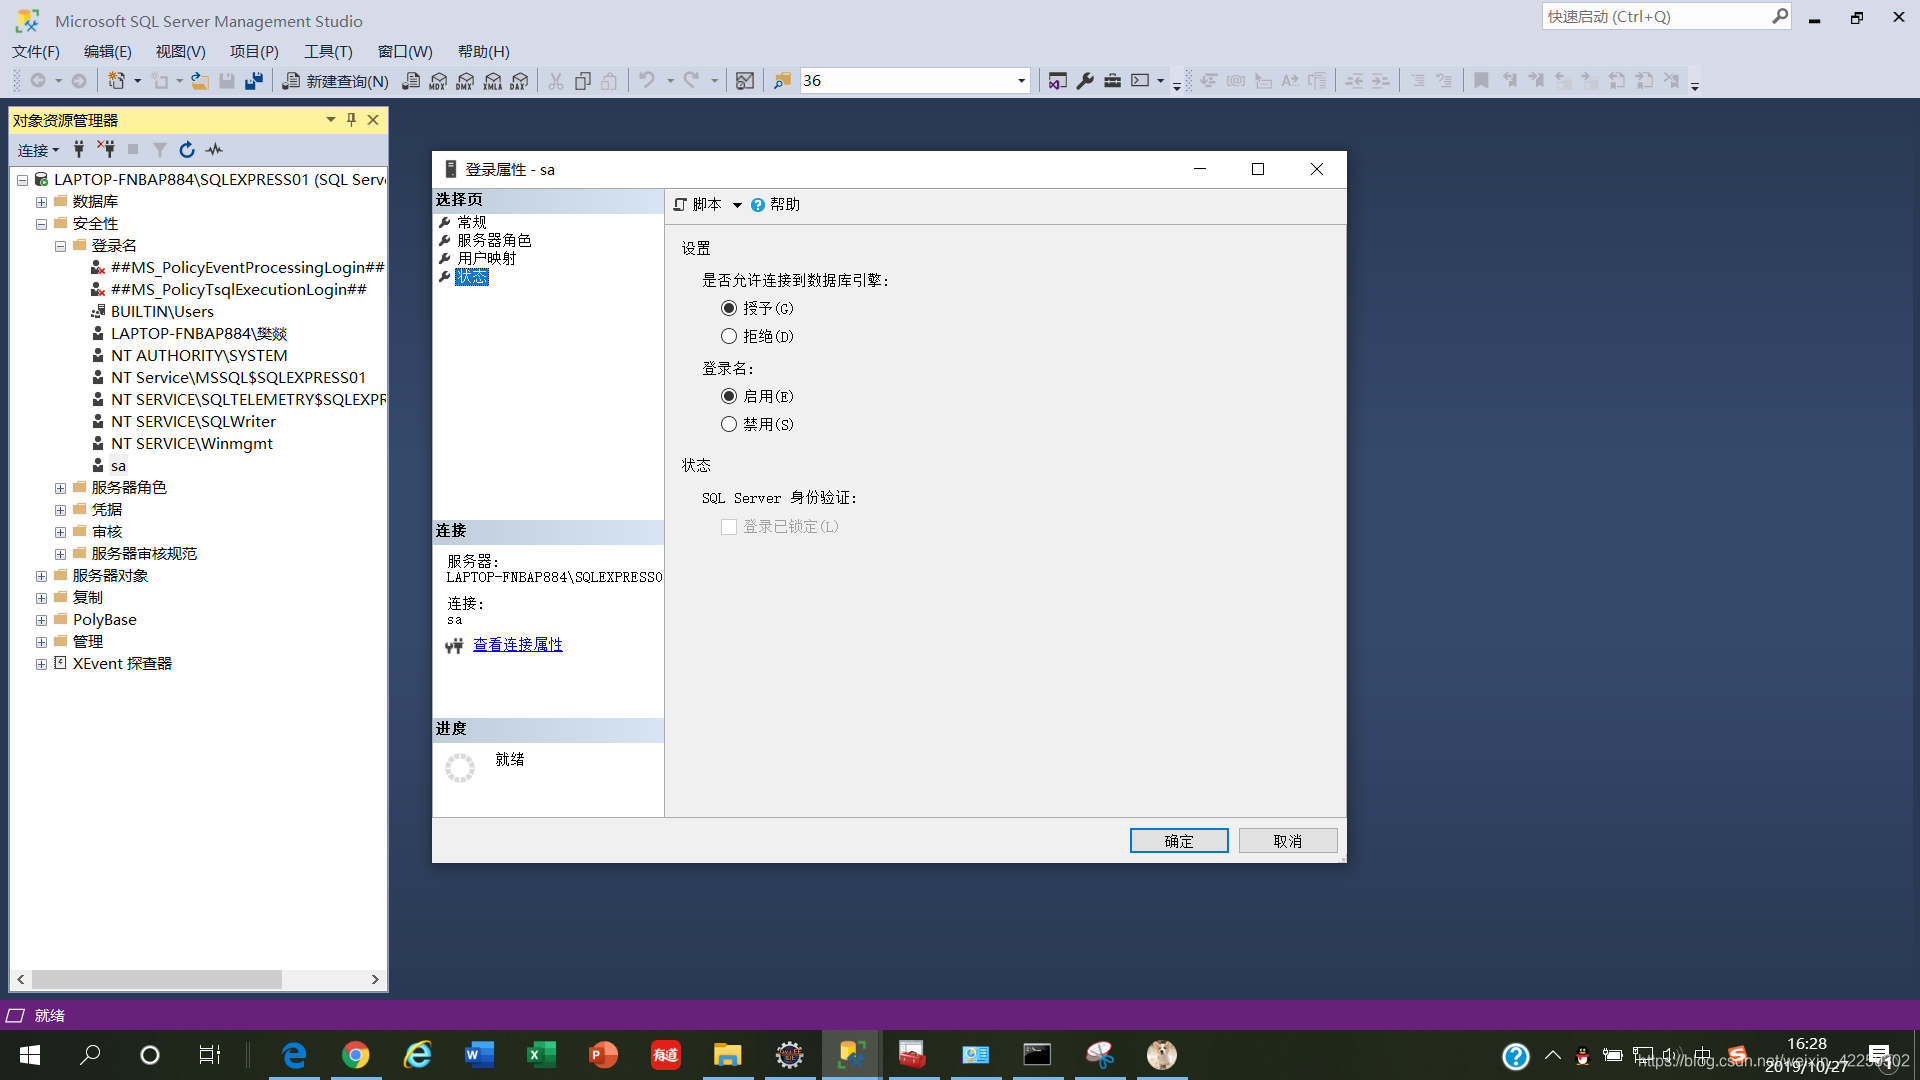Click the 脚本 script button
The image size is (1920, 1080).
click(698, 205)
